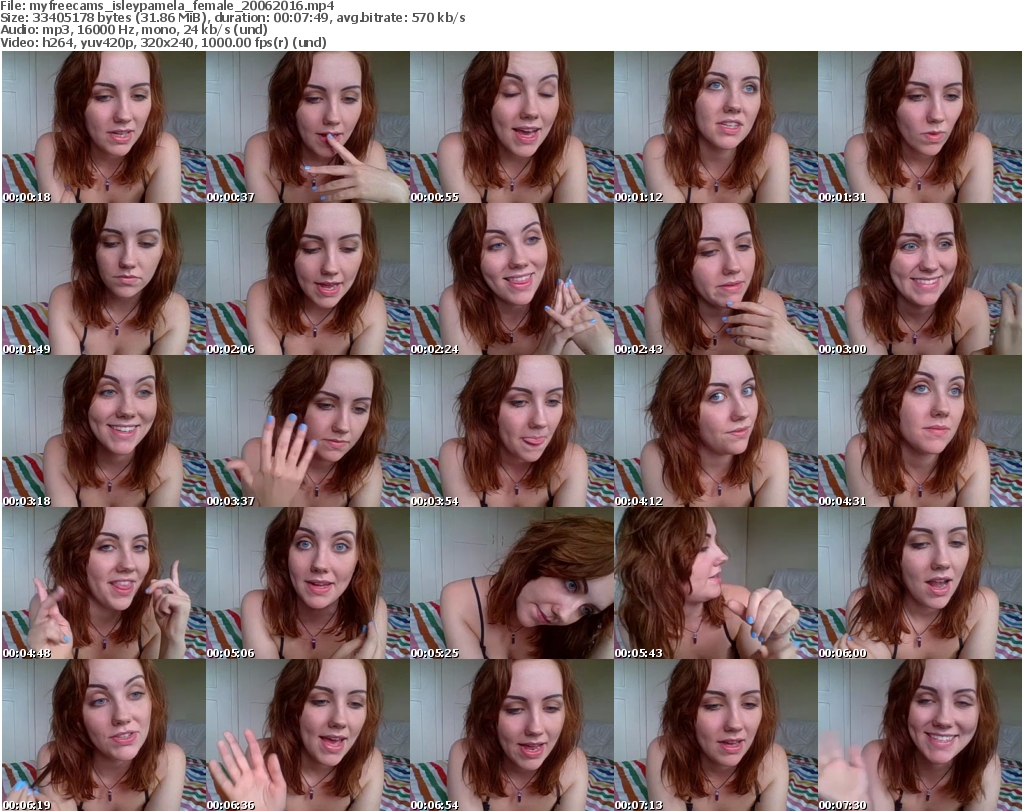Open the 00:01:31 thumbnail
The image size is (1024, 811).
pyautogui.click(x=920, y=127)
